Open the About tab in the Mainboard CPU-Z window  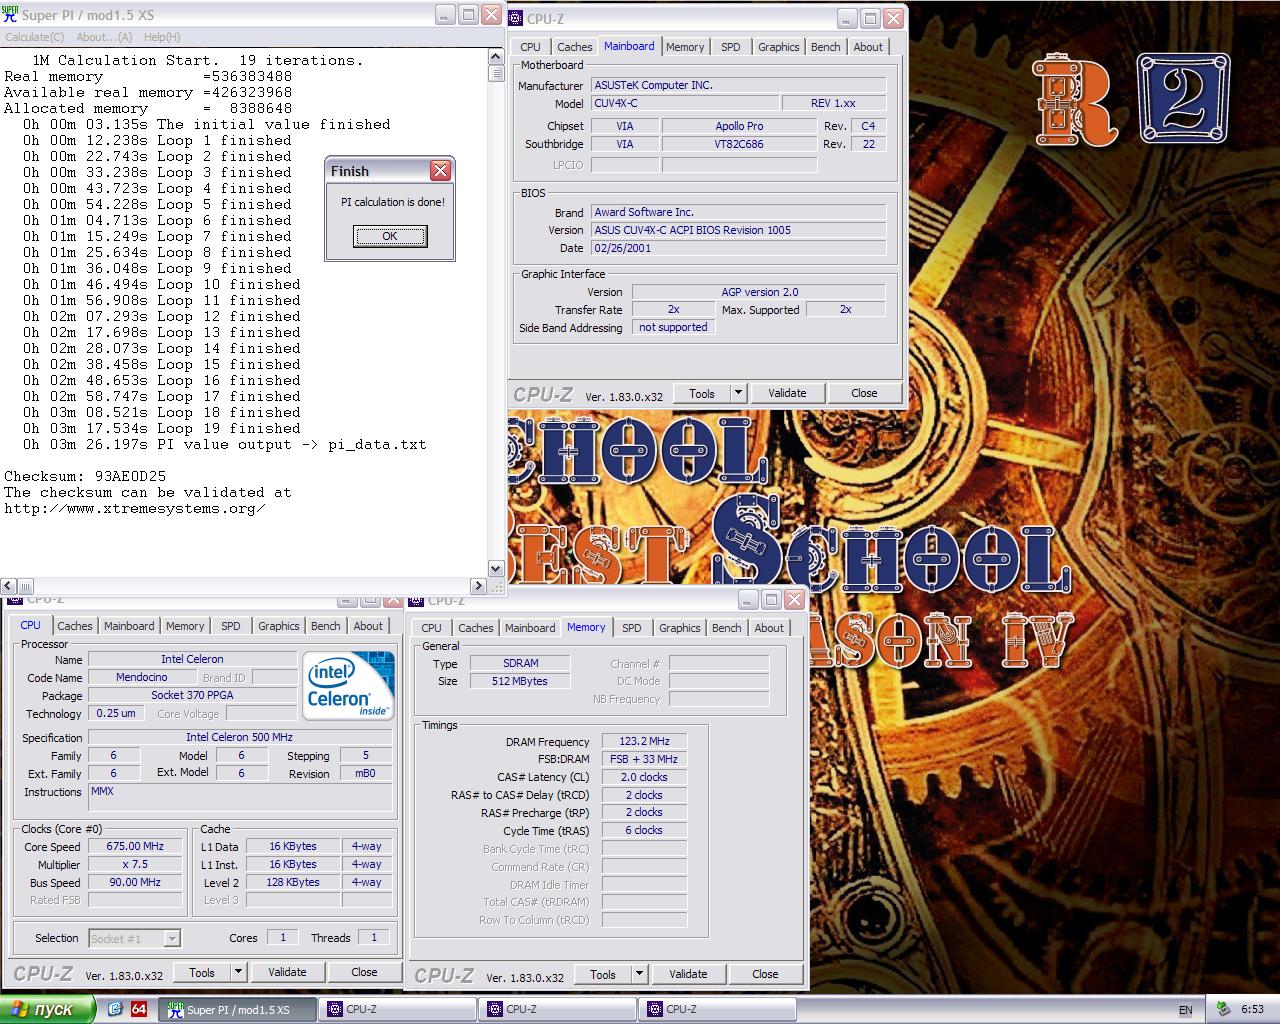click(x=868, y=47)
